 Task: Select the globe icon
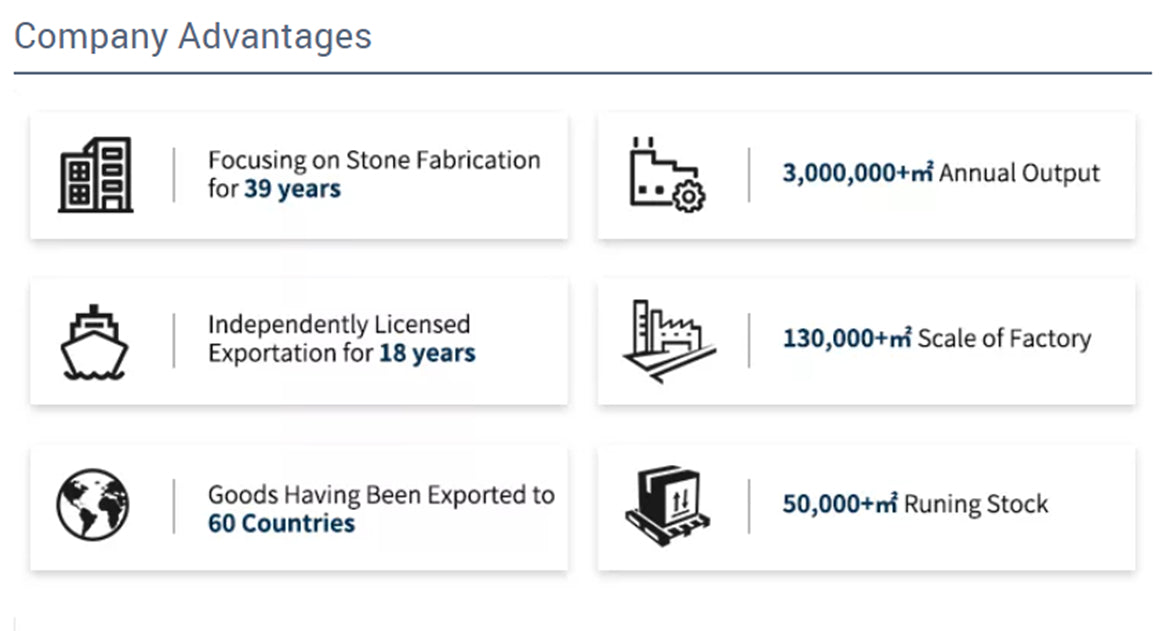[x=93, y=506]
